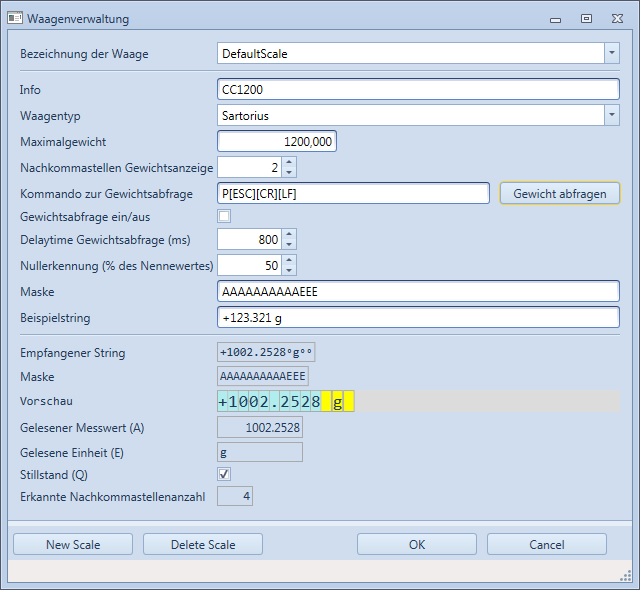Enable the Gewichtsabfrage ein/aus checkbox

pyautogui.click(x=225, y=216)
